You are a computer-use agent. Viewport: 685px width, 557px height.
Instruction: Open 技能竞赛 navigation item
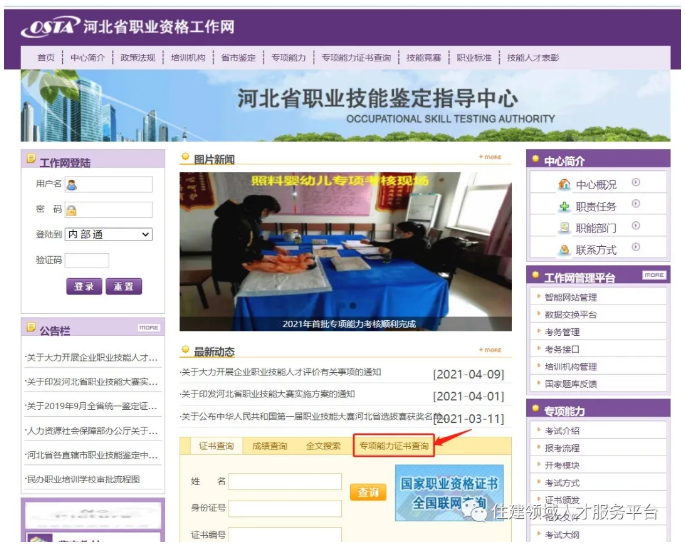point(424,58)
